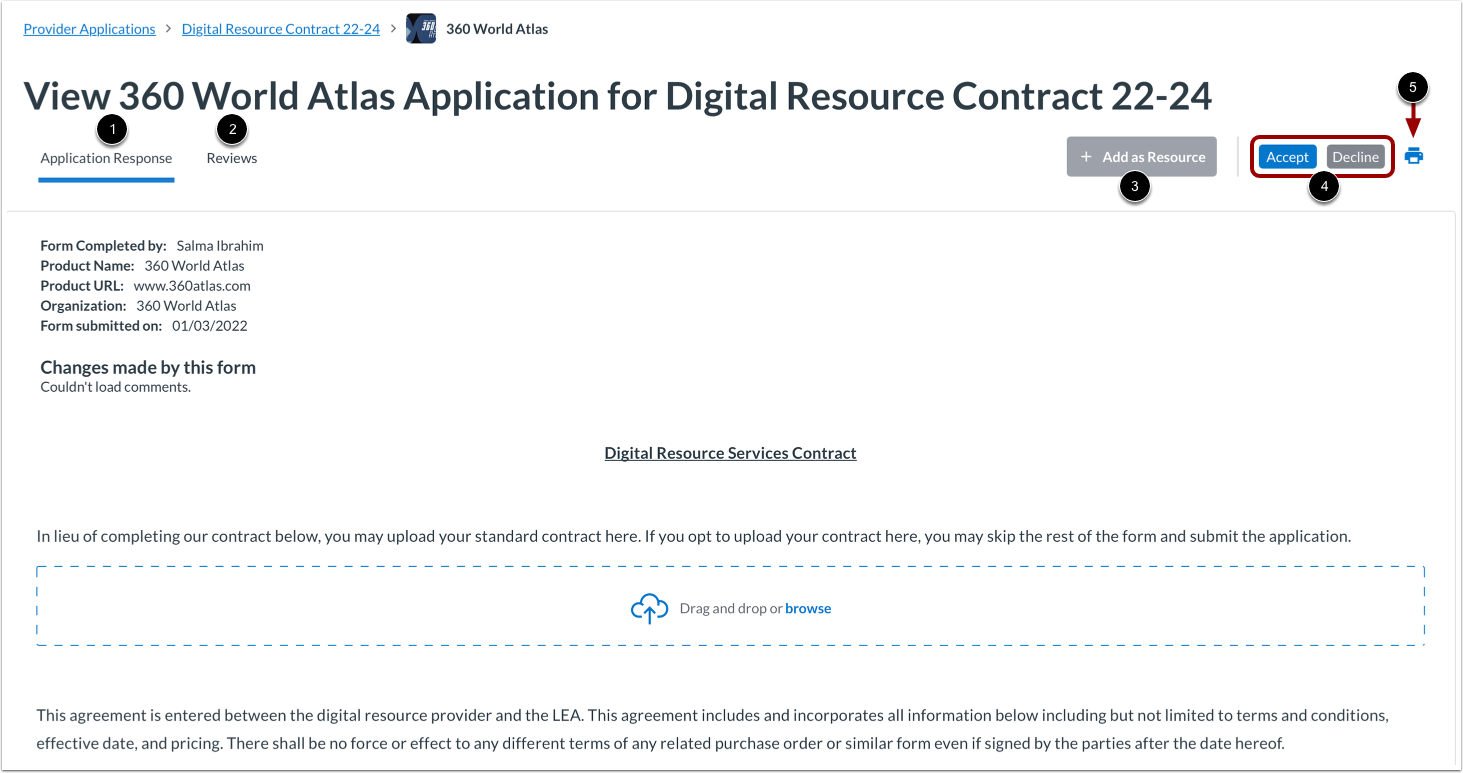Screen dimensions: 1463x773
Task: Click the plus icon on Add as Resource
Action: 1087,156
